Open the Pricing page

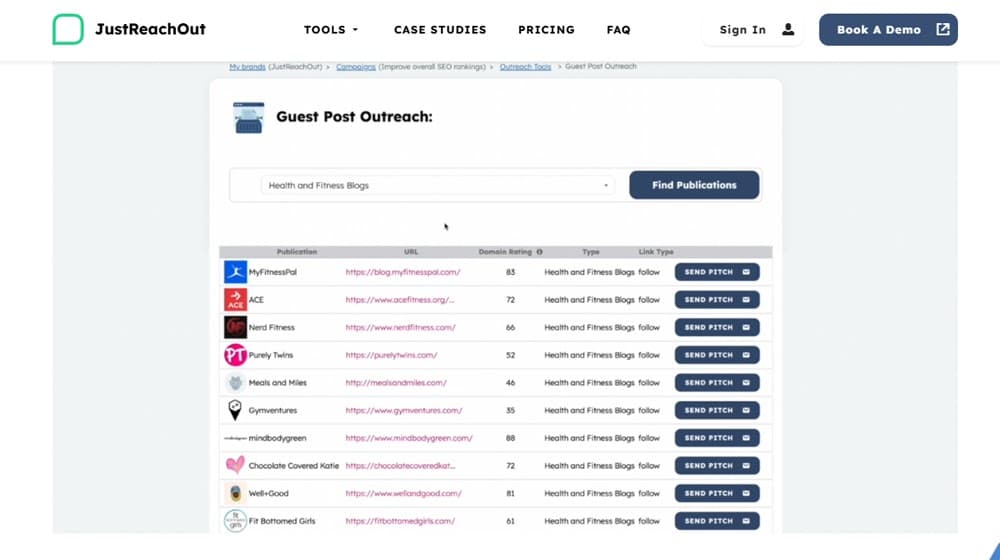547,30
